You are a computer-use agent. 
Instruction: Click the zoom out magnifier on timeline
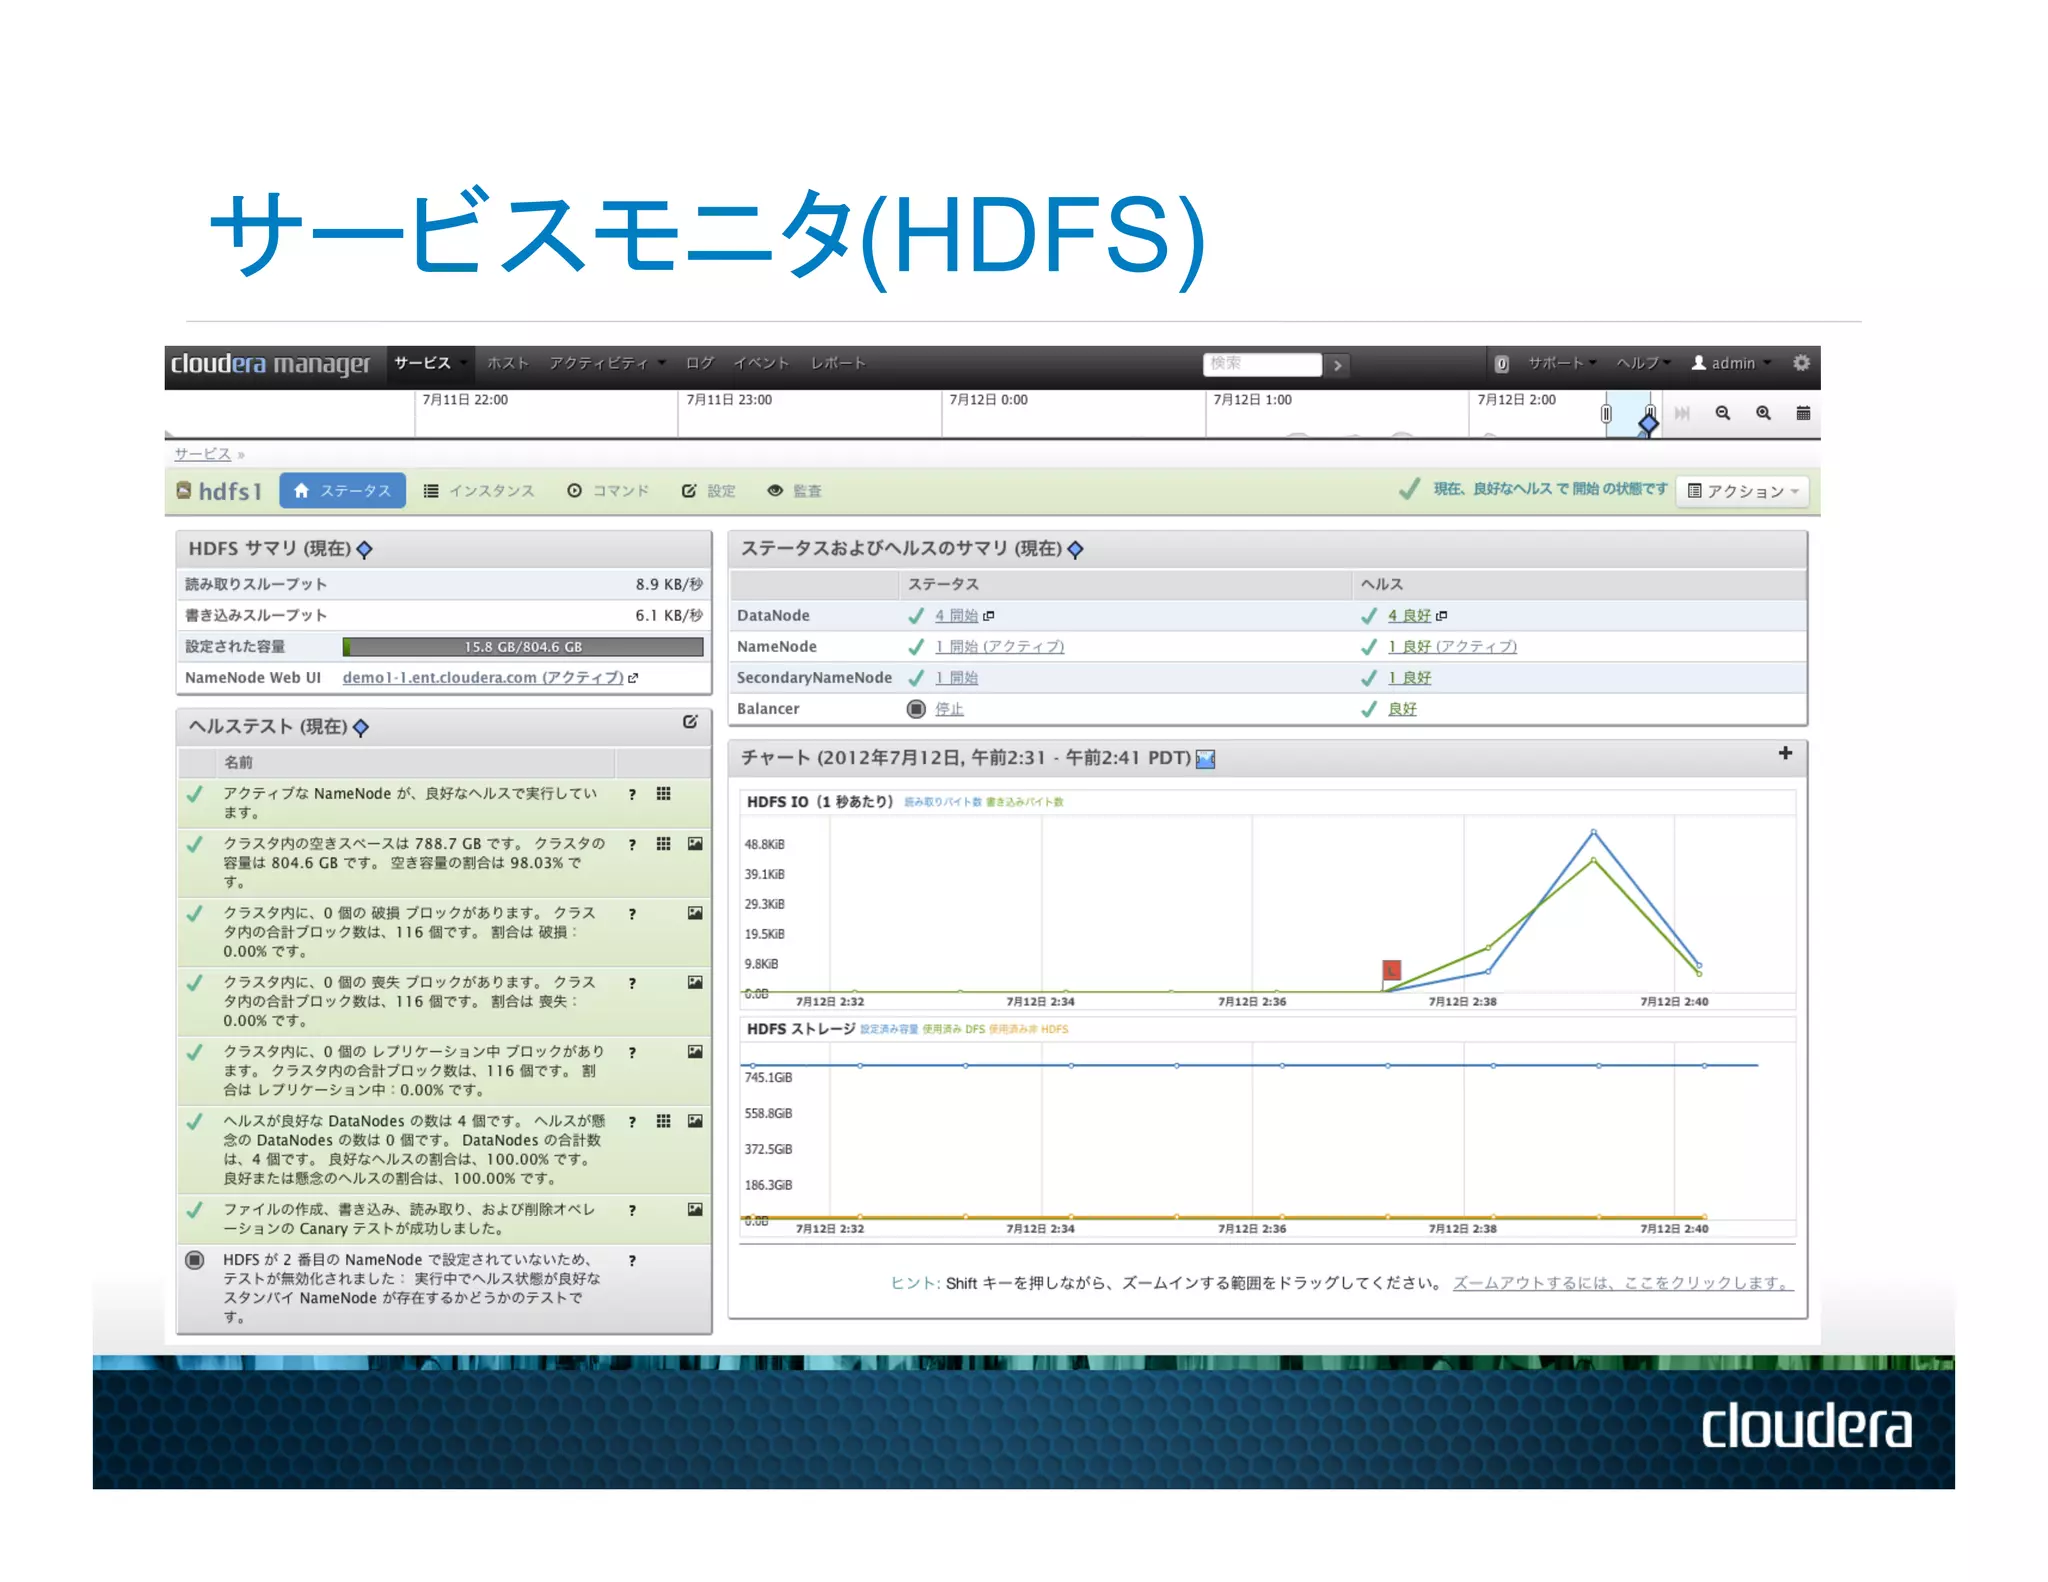pyautogui.click(x=1722, y=413)
